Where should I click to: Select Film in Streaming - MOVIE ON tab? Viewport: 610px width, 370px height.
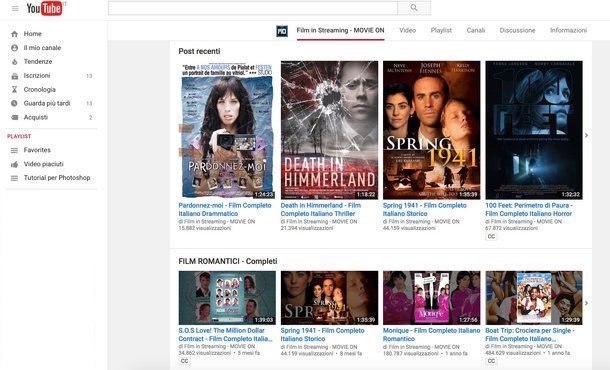click(340, 30)
